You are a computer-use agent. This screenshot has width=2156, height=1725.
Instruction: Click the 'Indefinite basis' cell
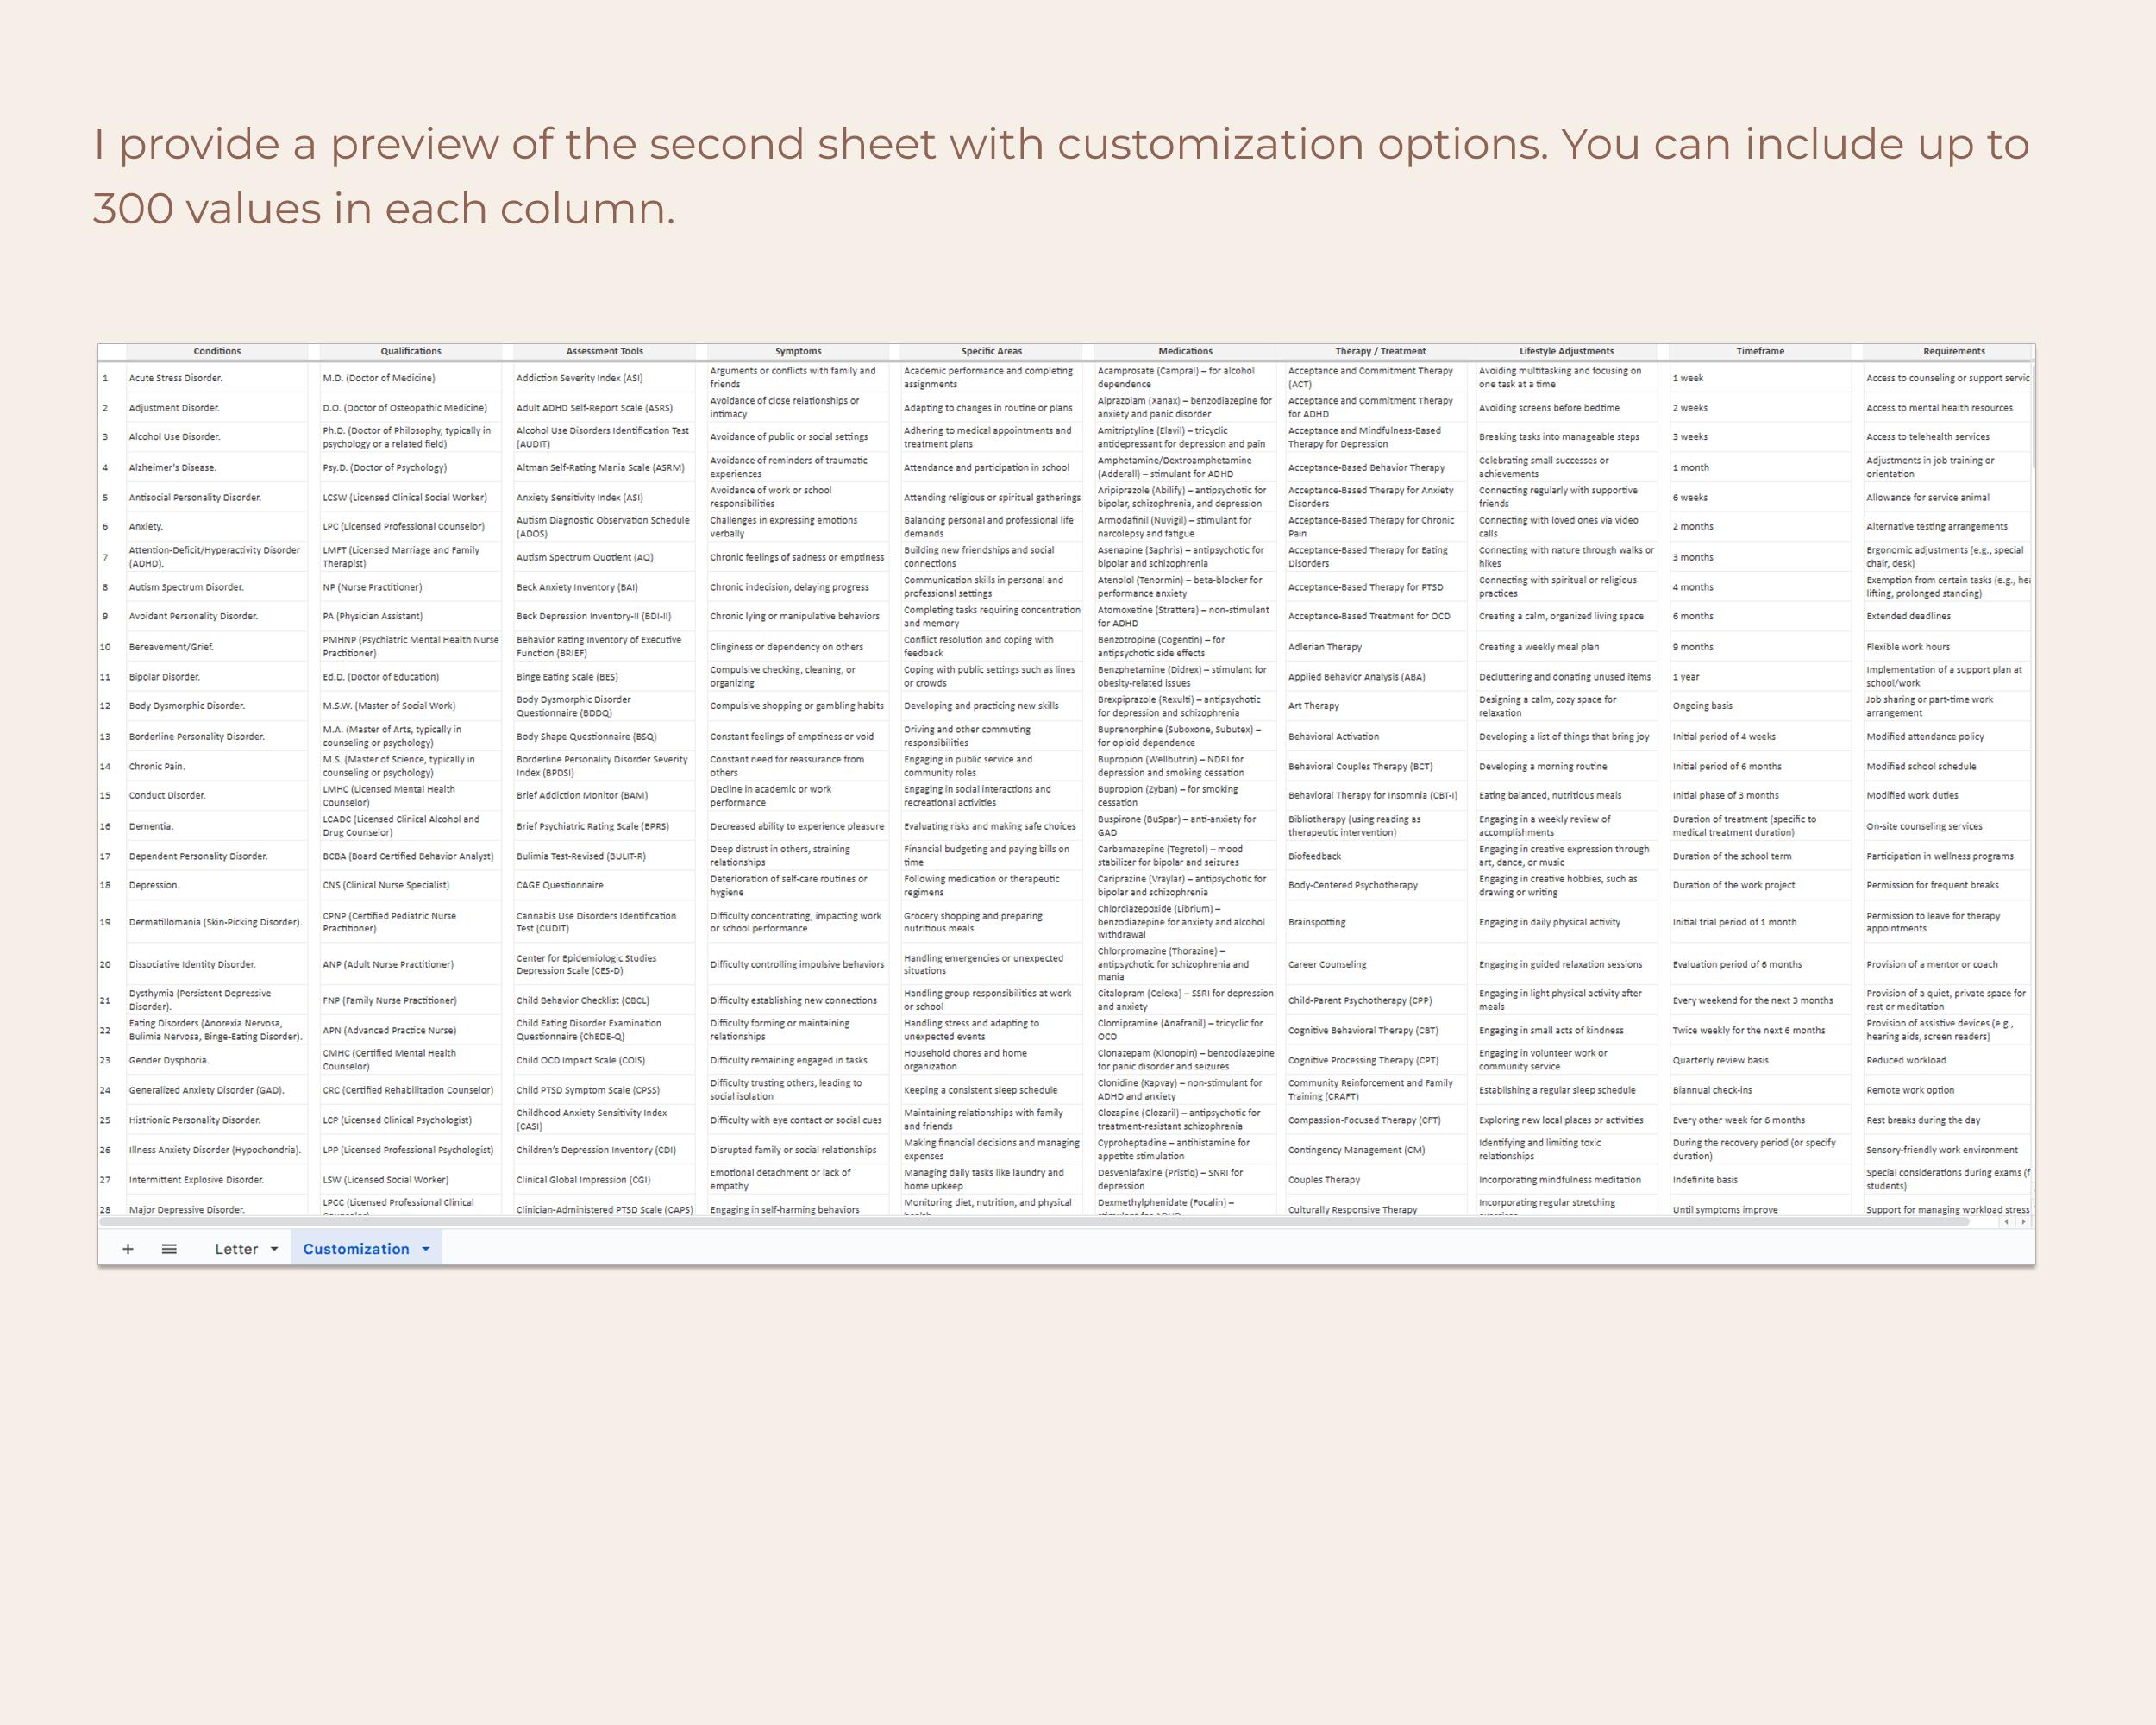tap(1760, 1180)
